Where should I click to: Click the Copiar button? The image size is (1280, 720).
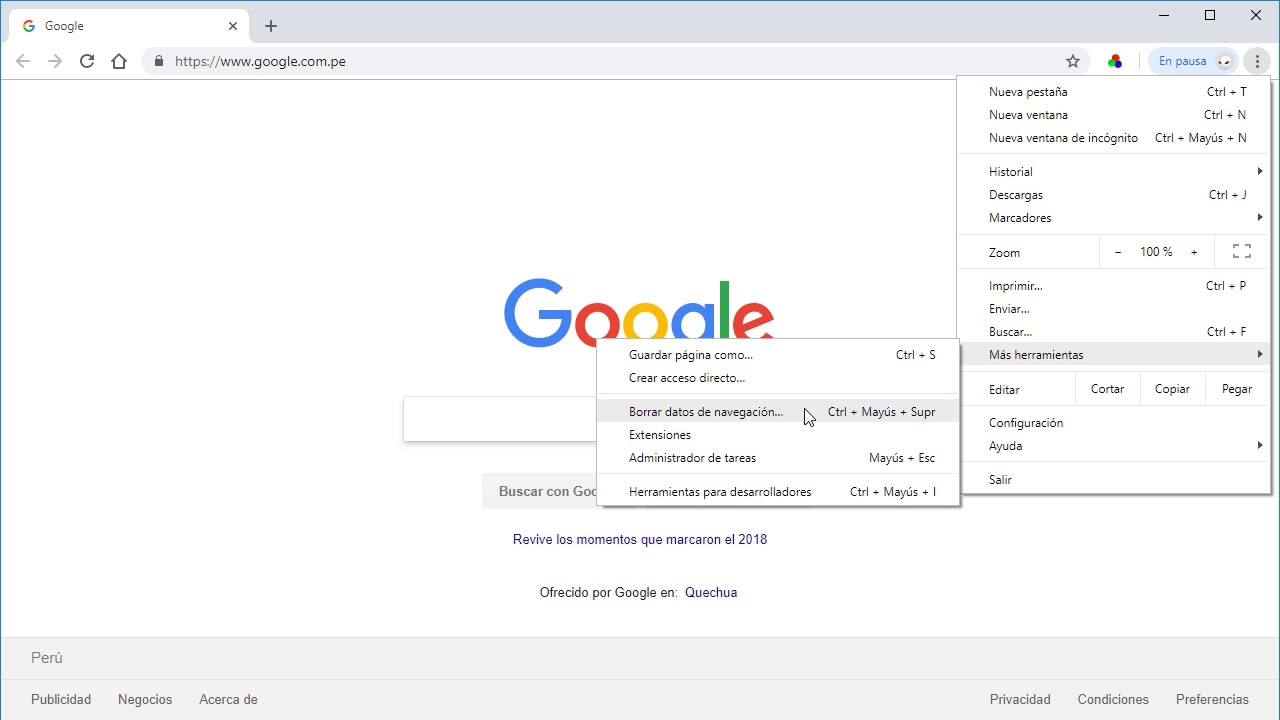(x=1172, y=389)
